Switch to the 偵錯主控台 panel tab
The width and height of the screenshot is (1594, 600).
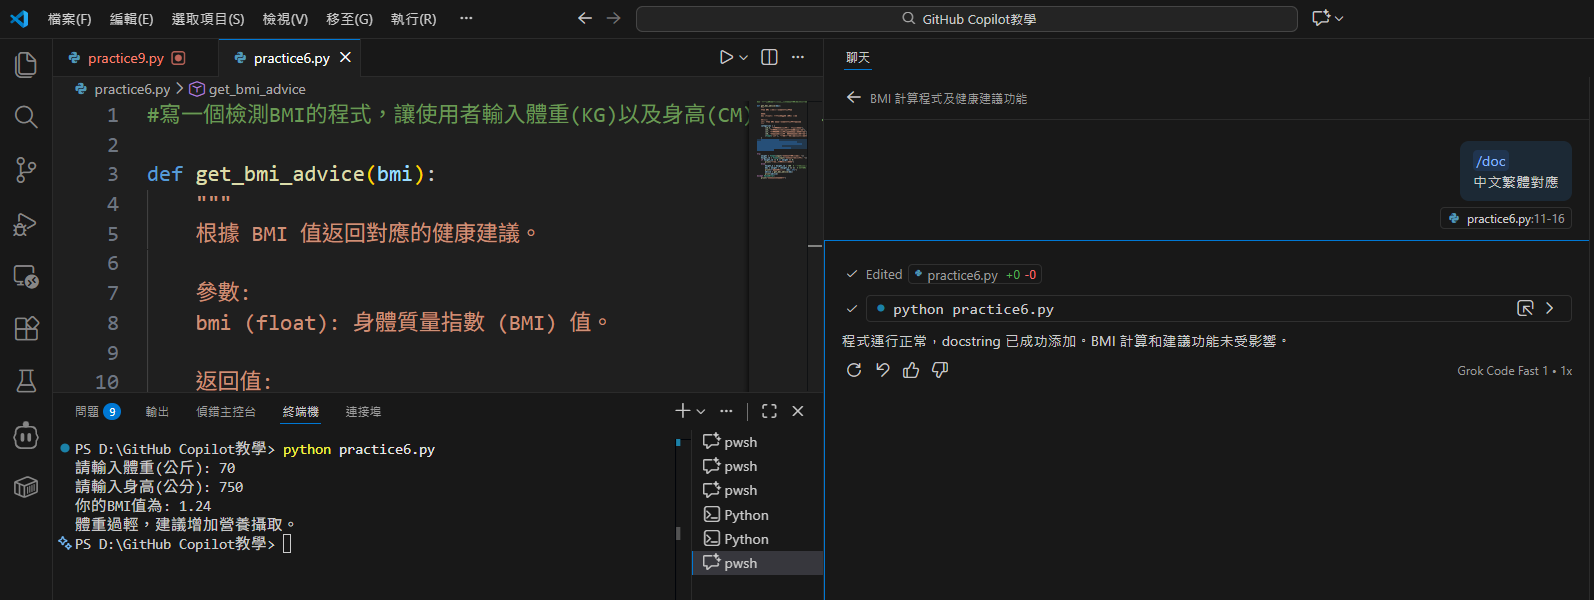(226, 411)
